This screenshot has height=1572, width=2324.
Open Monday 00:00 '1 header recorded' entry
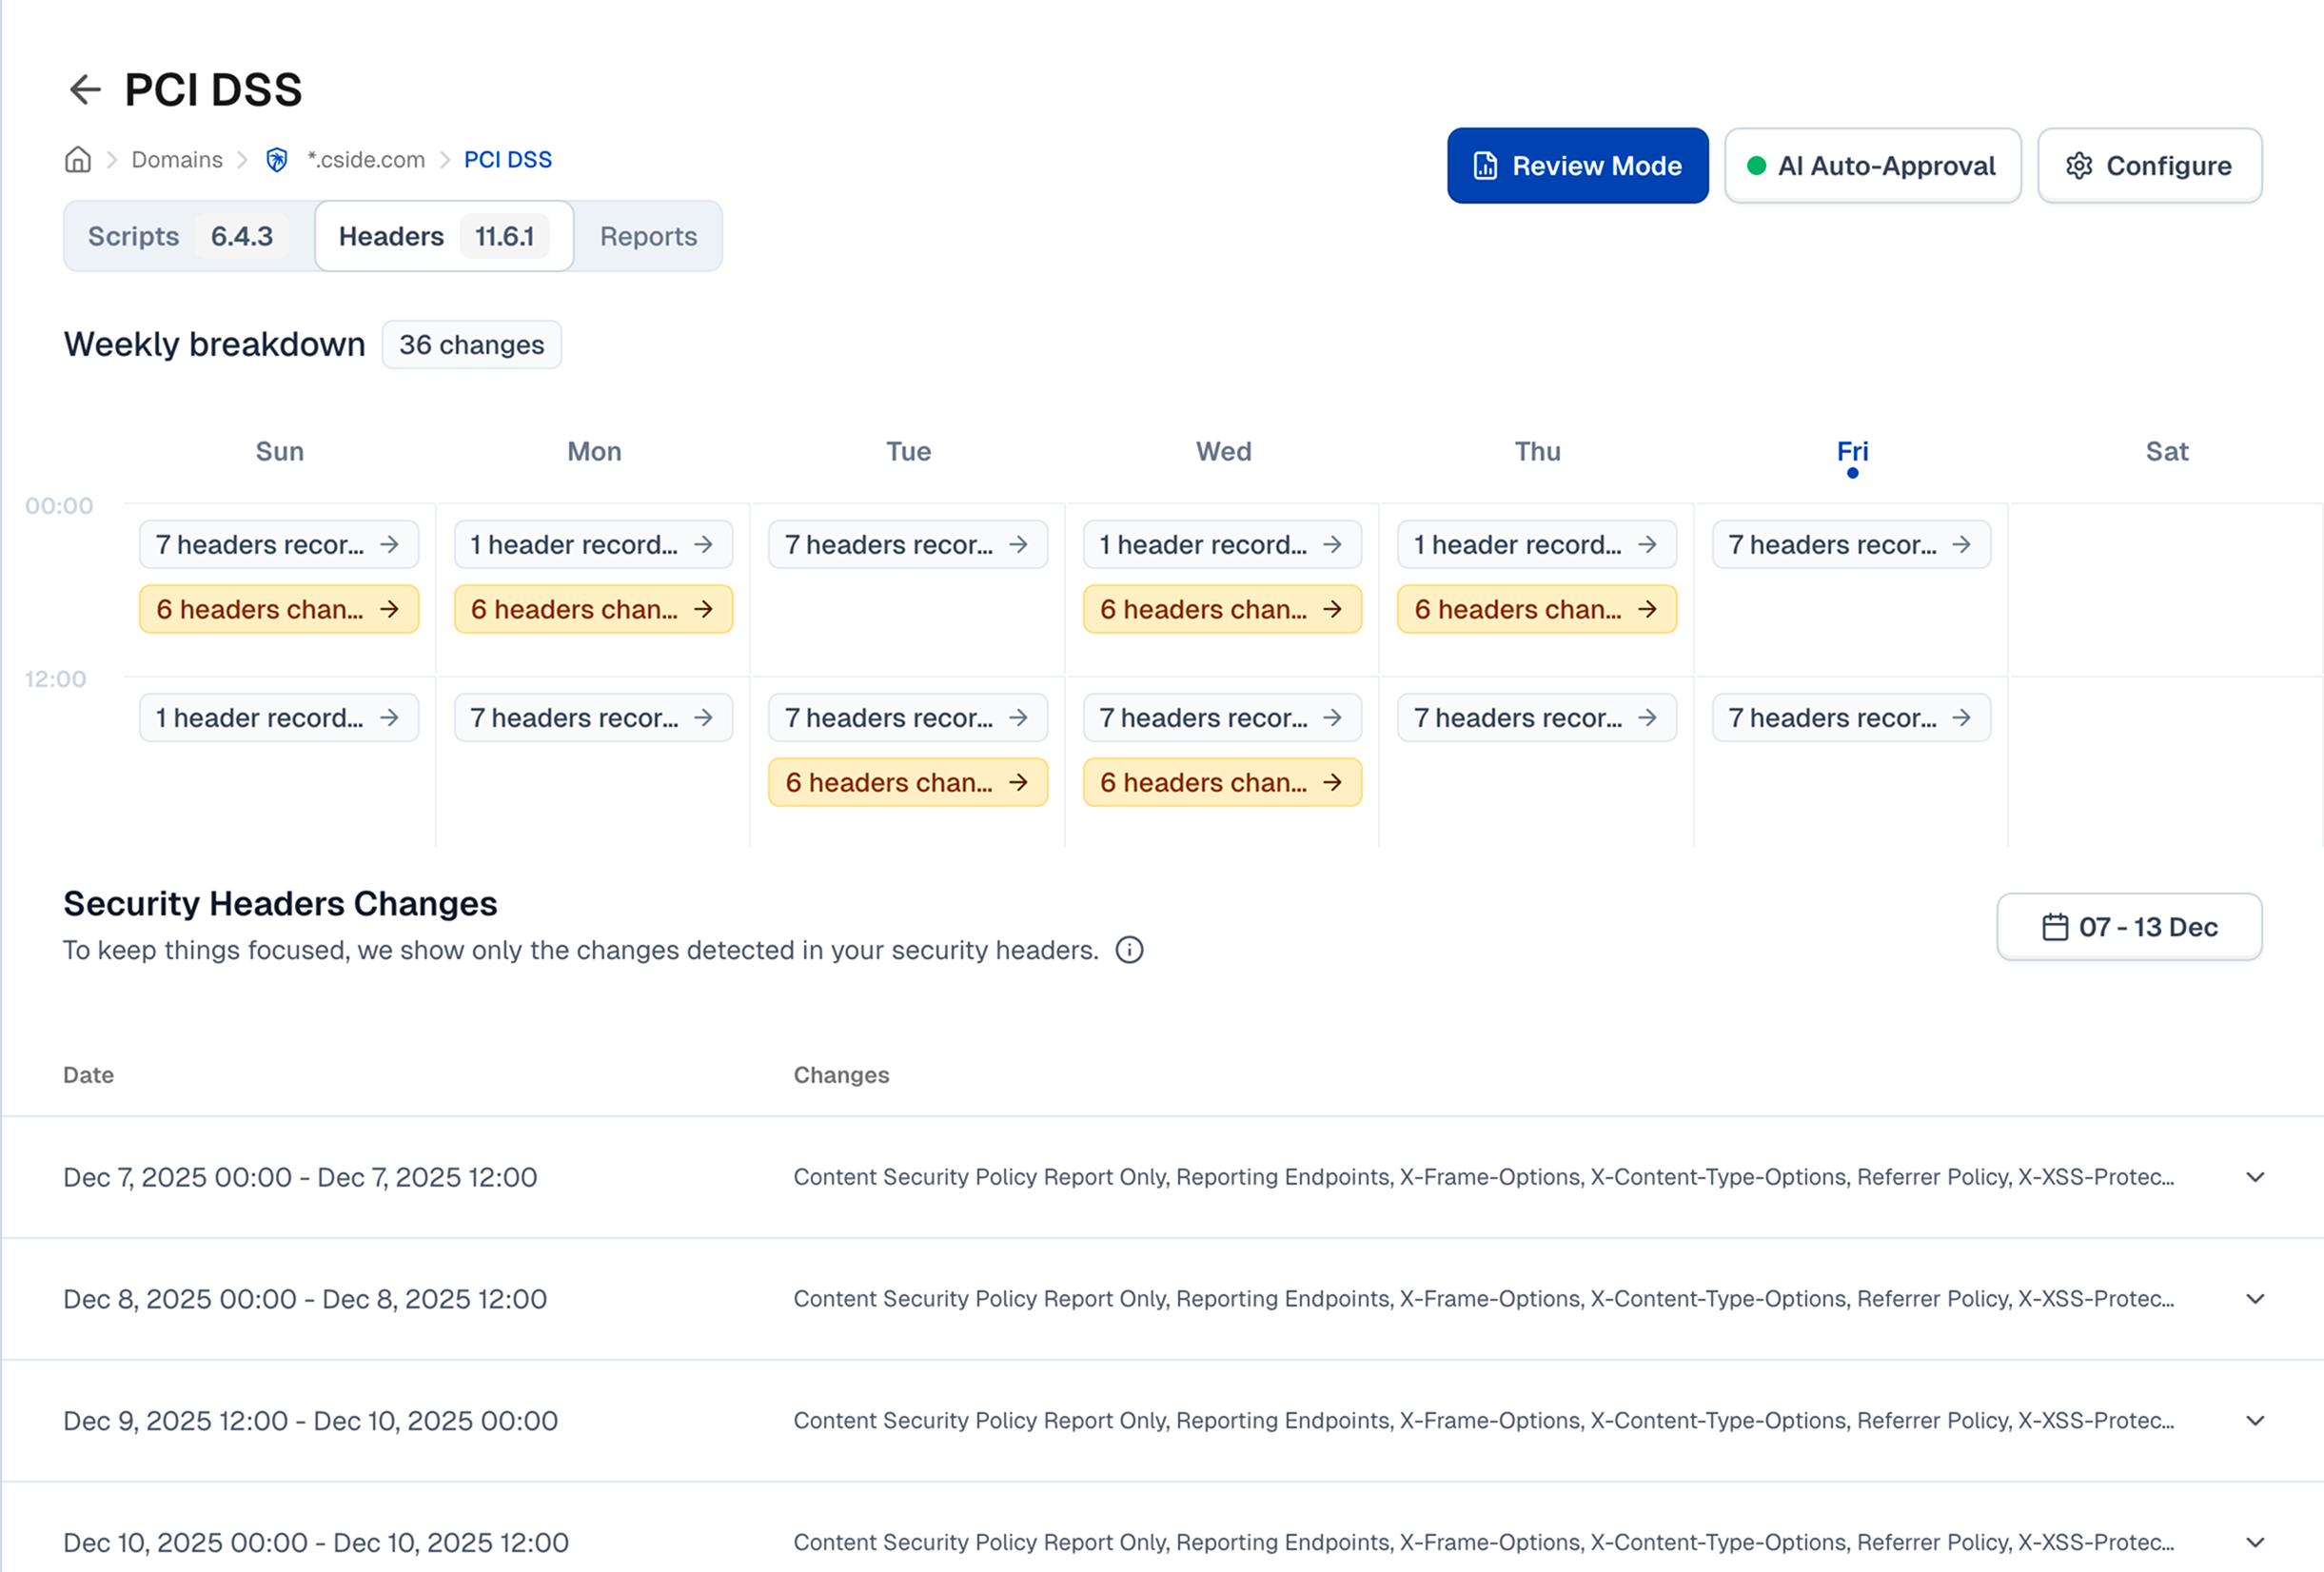click(594, 545)
